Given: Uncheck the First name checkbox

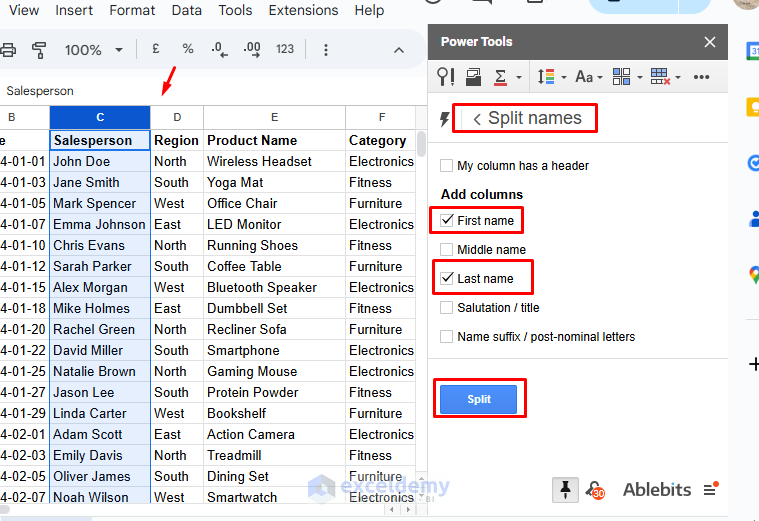Looking at the screenshot, I should point(446,220).
